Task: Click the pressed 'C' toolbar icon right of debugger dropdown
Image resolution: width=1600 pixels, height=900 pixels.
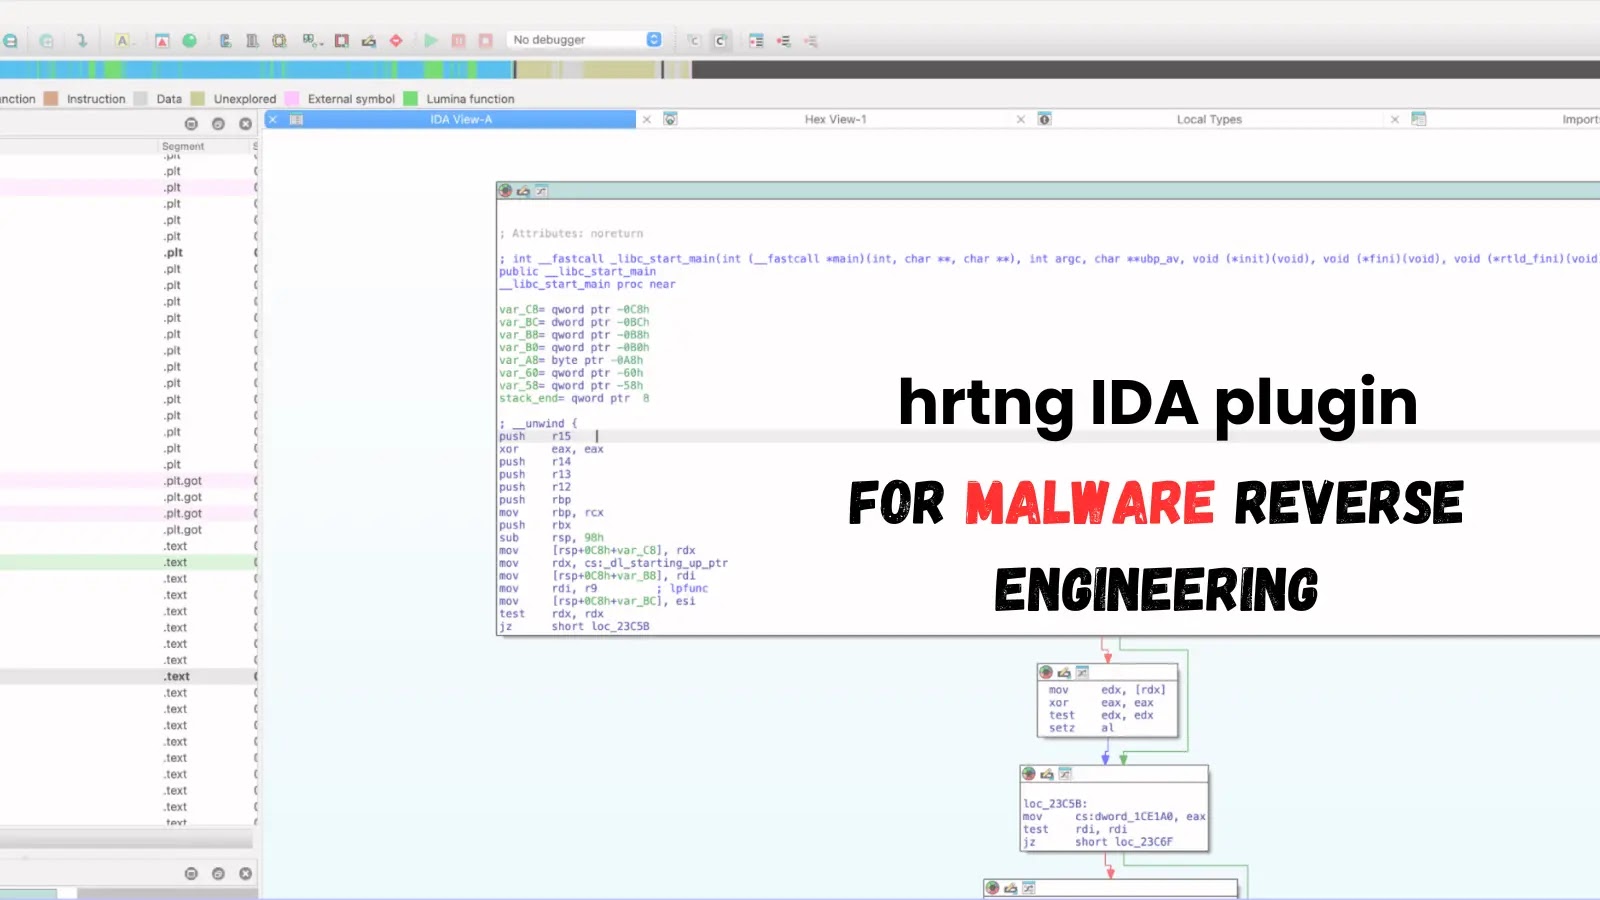Action: pyautogui.click(x=720, y=41)
